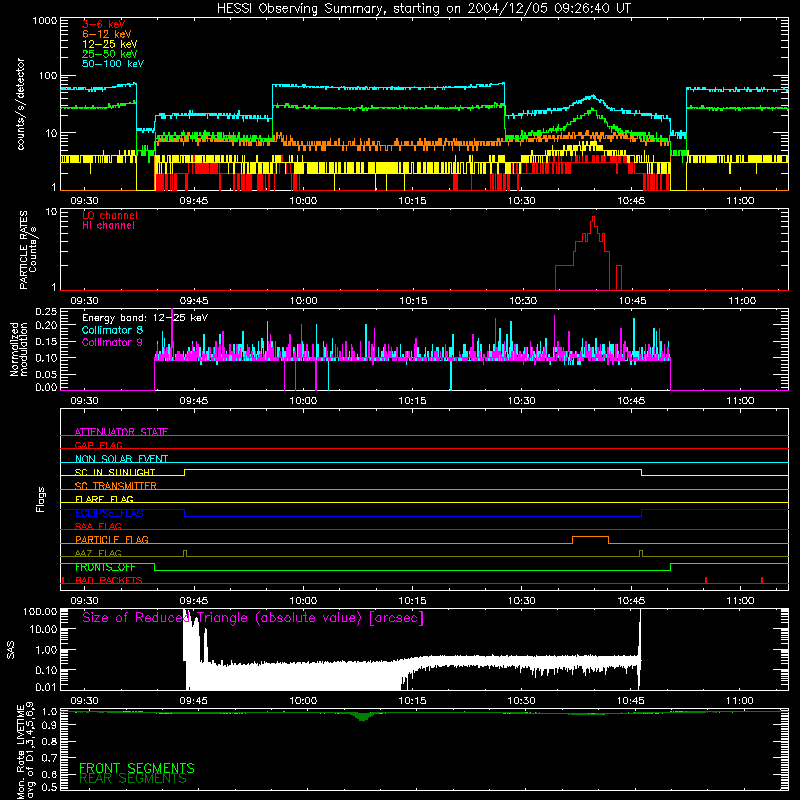Click the ECLIPSE_FLAG label
The width and height of the screenshot is (800, 800).
click(x=109, y=513)
